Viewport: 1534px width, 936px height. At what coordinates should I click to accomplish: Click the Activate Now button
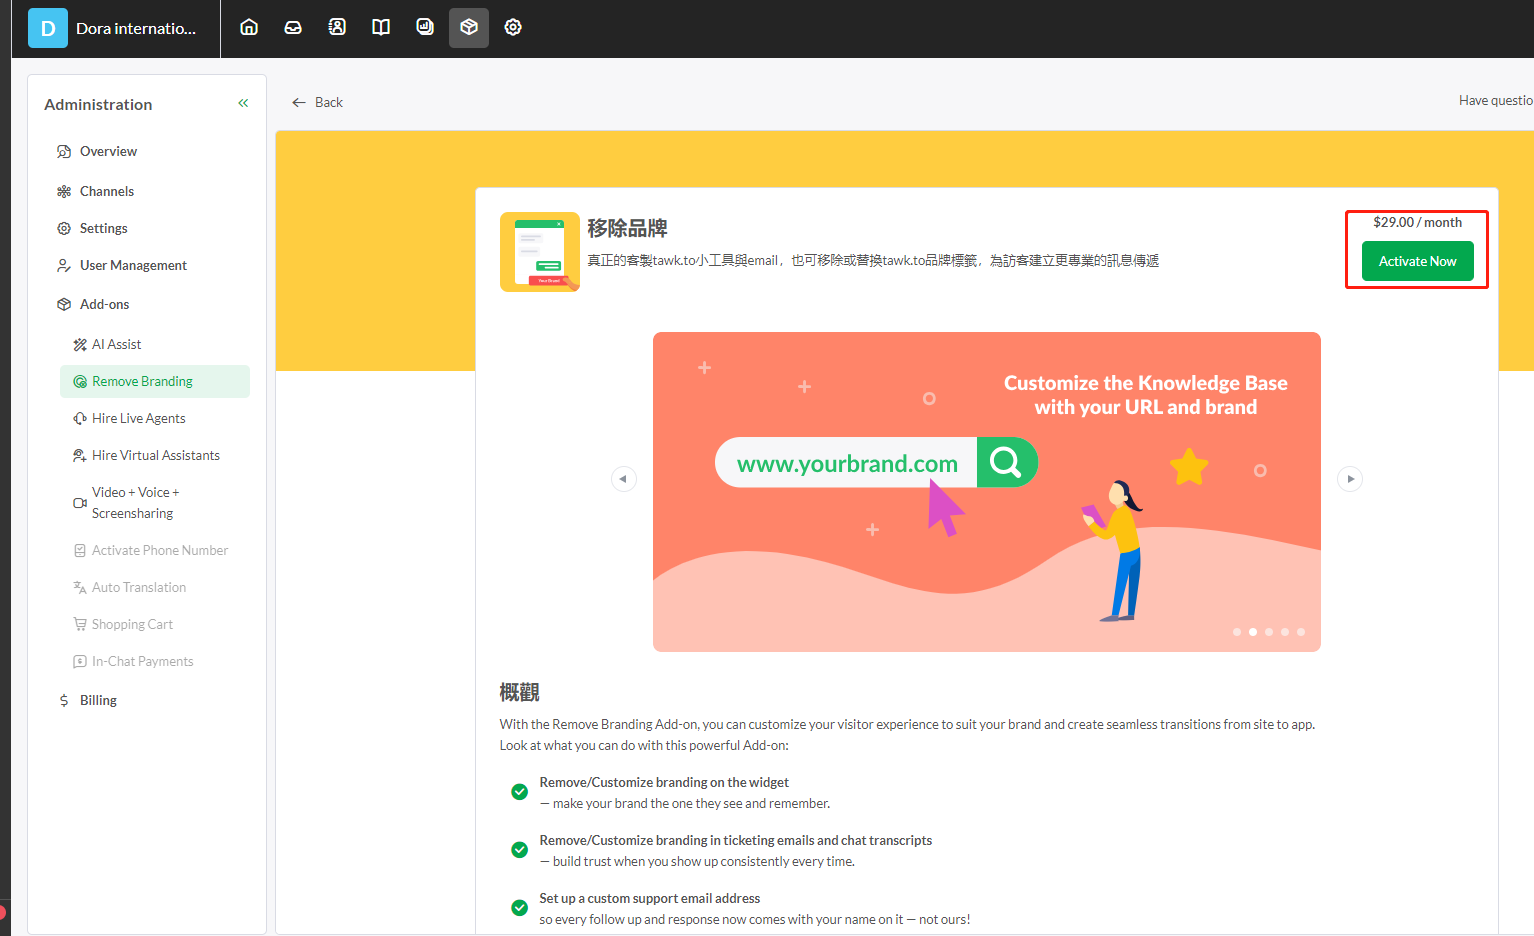pos(1417,261)
